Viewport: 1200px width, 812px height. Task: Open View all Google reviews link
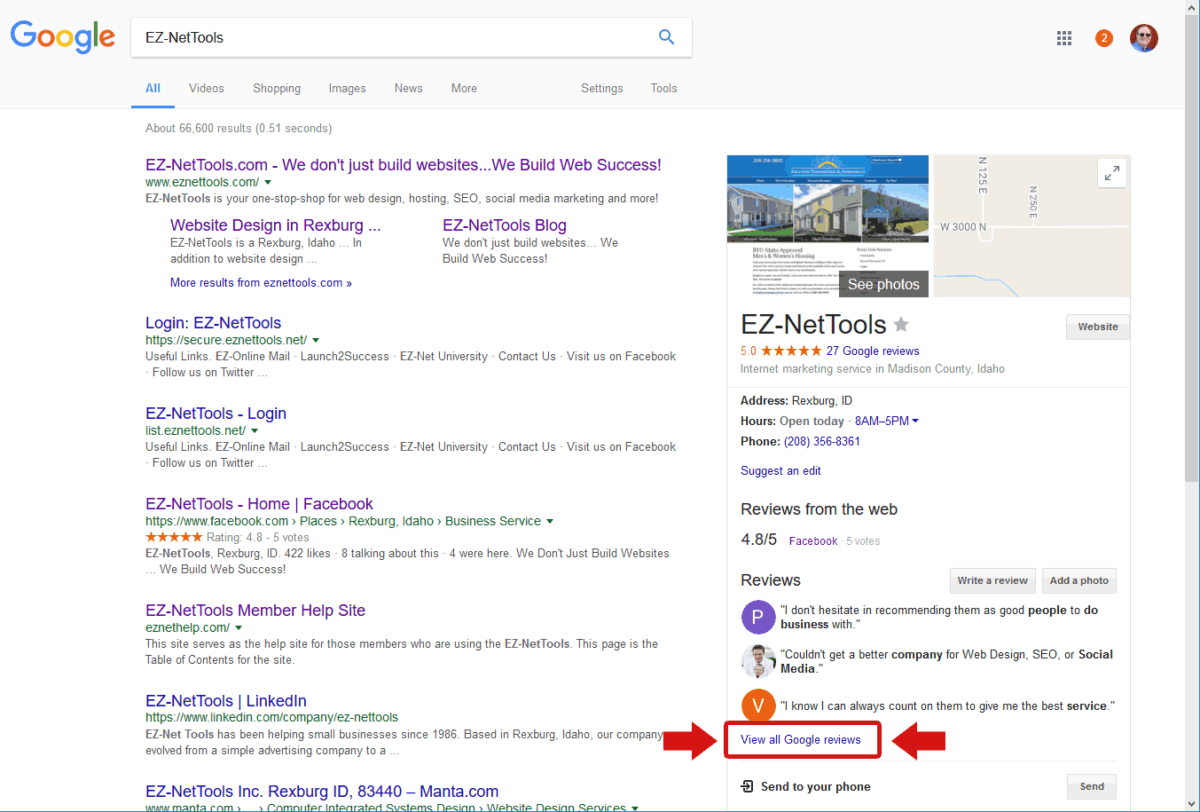click(x=800, y=740)
